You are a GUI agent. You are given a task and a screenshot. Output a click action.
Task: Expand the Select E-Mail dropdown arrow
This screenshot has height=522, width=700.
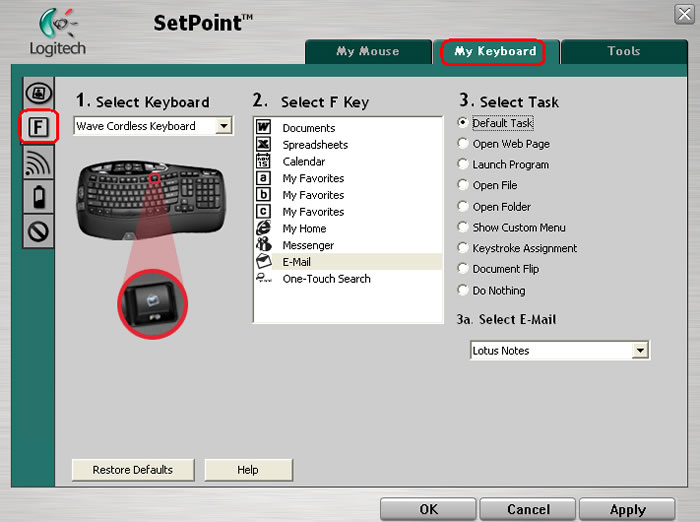coord(640,350)
